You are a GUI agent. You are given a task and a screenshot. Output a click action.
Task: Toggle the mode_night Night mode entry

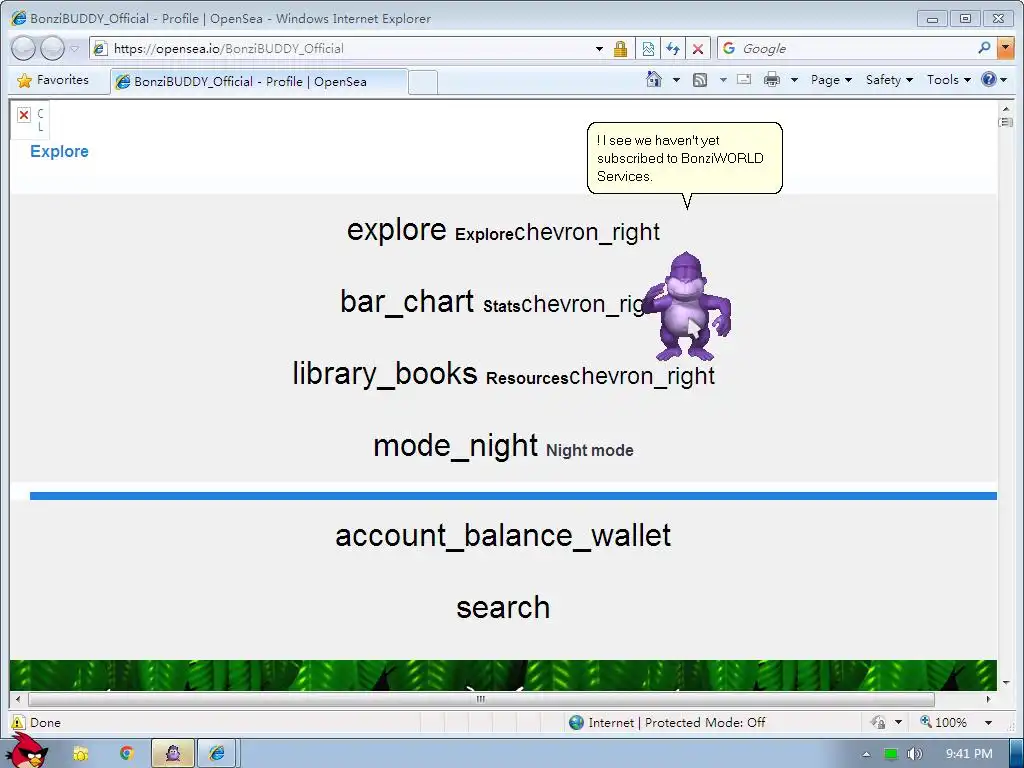[x=503, y=447]
